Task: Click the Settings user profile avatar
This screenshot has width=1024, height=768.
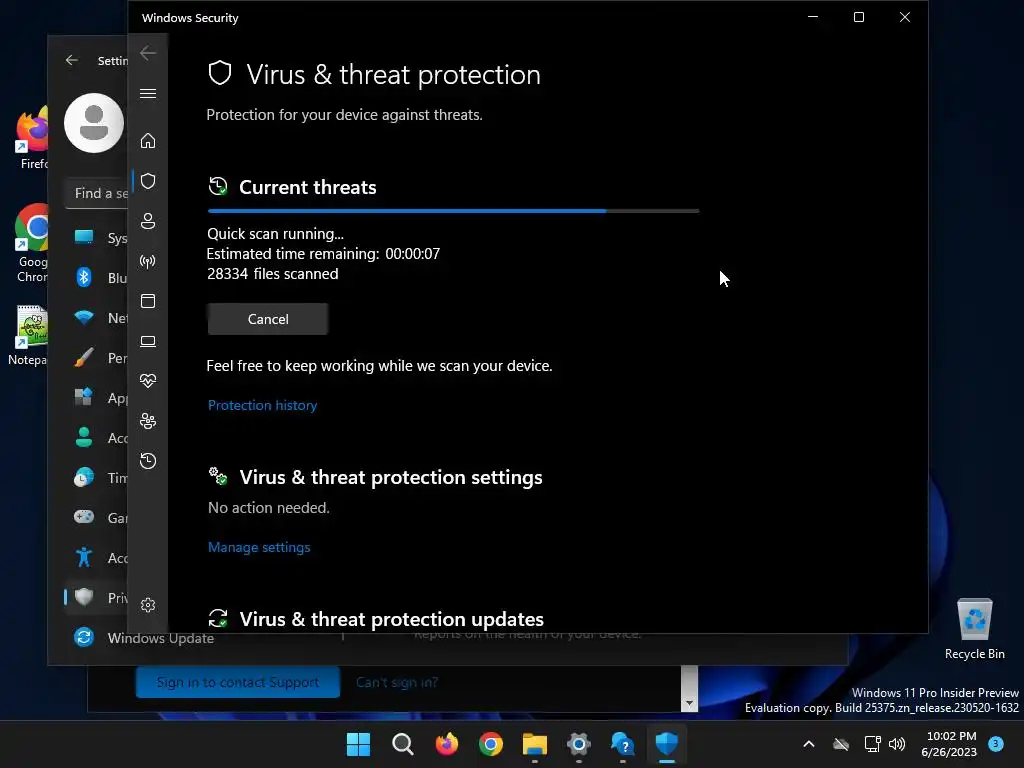Action: click(x=94, y=123)
